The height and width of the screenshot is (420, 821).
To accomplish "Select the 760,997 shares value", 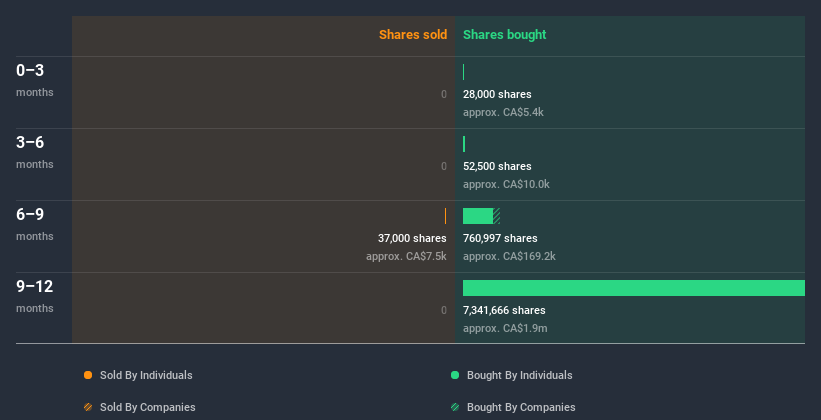I will coord(500,238).
